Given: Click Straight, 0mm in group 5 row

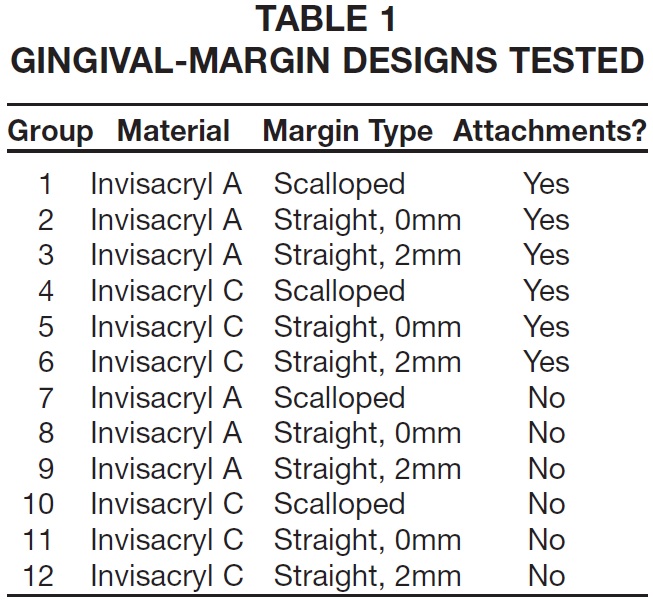Looking at the screenshot, I should tap(367, 327).
